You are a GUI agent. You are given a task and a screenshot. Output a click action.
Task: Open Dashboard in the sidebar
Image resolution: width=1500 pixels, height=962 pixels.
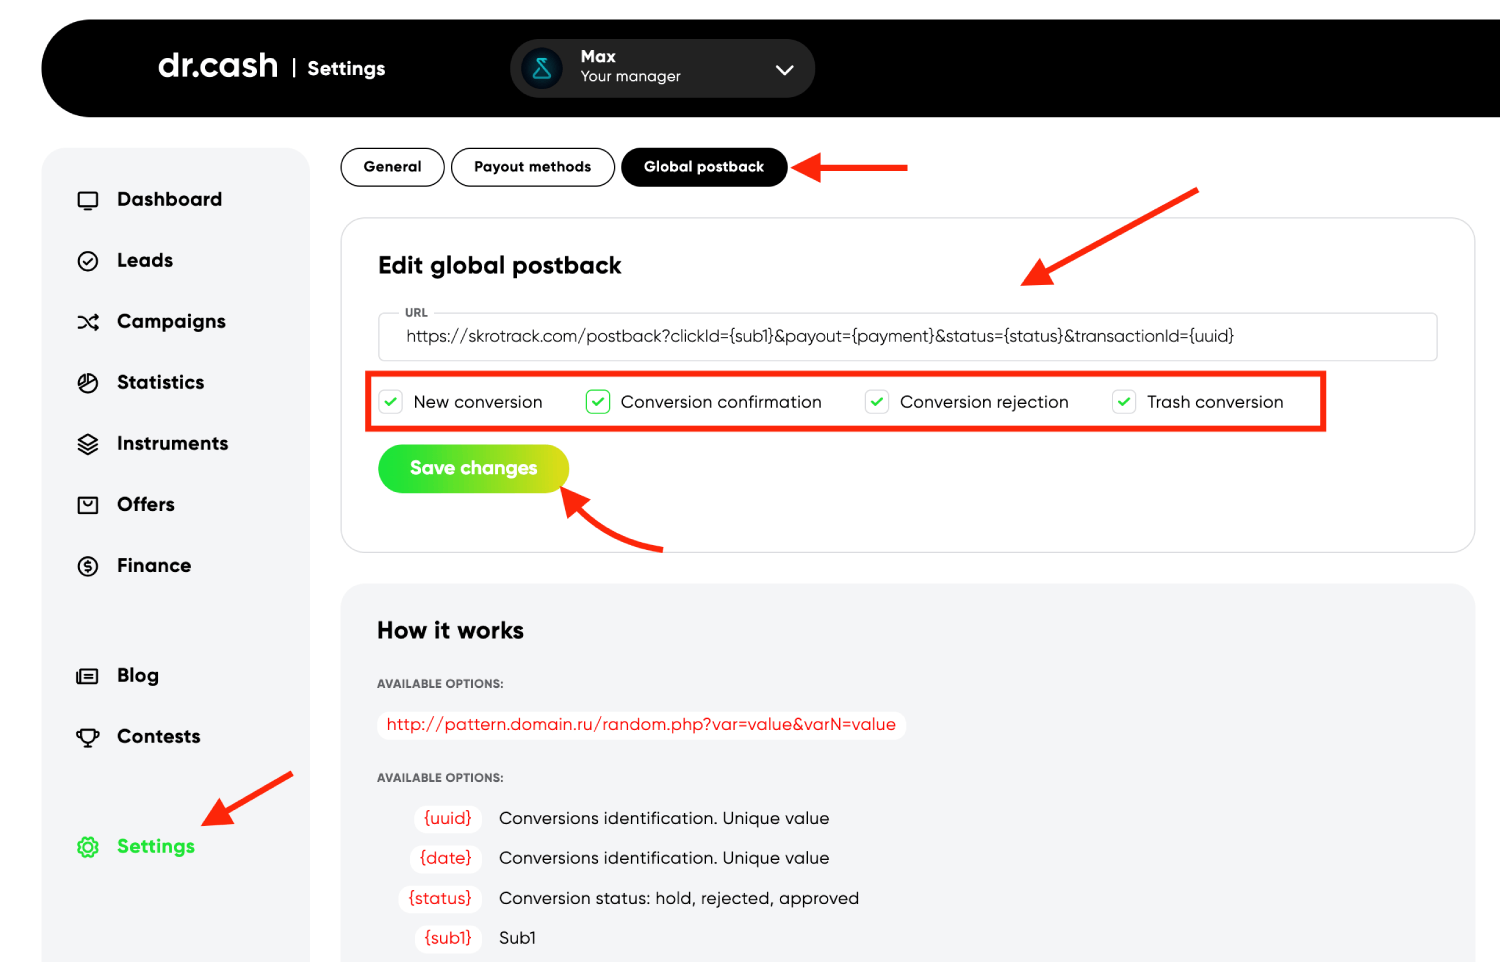169,199
